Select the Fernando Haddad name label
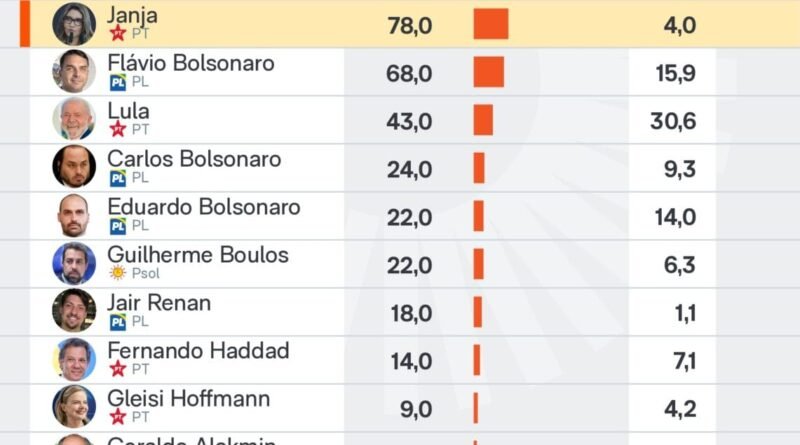 [x=198, y=350]
